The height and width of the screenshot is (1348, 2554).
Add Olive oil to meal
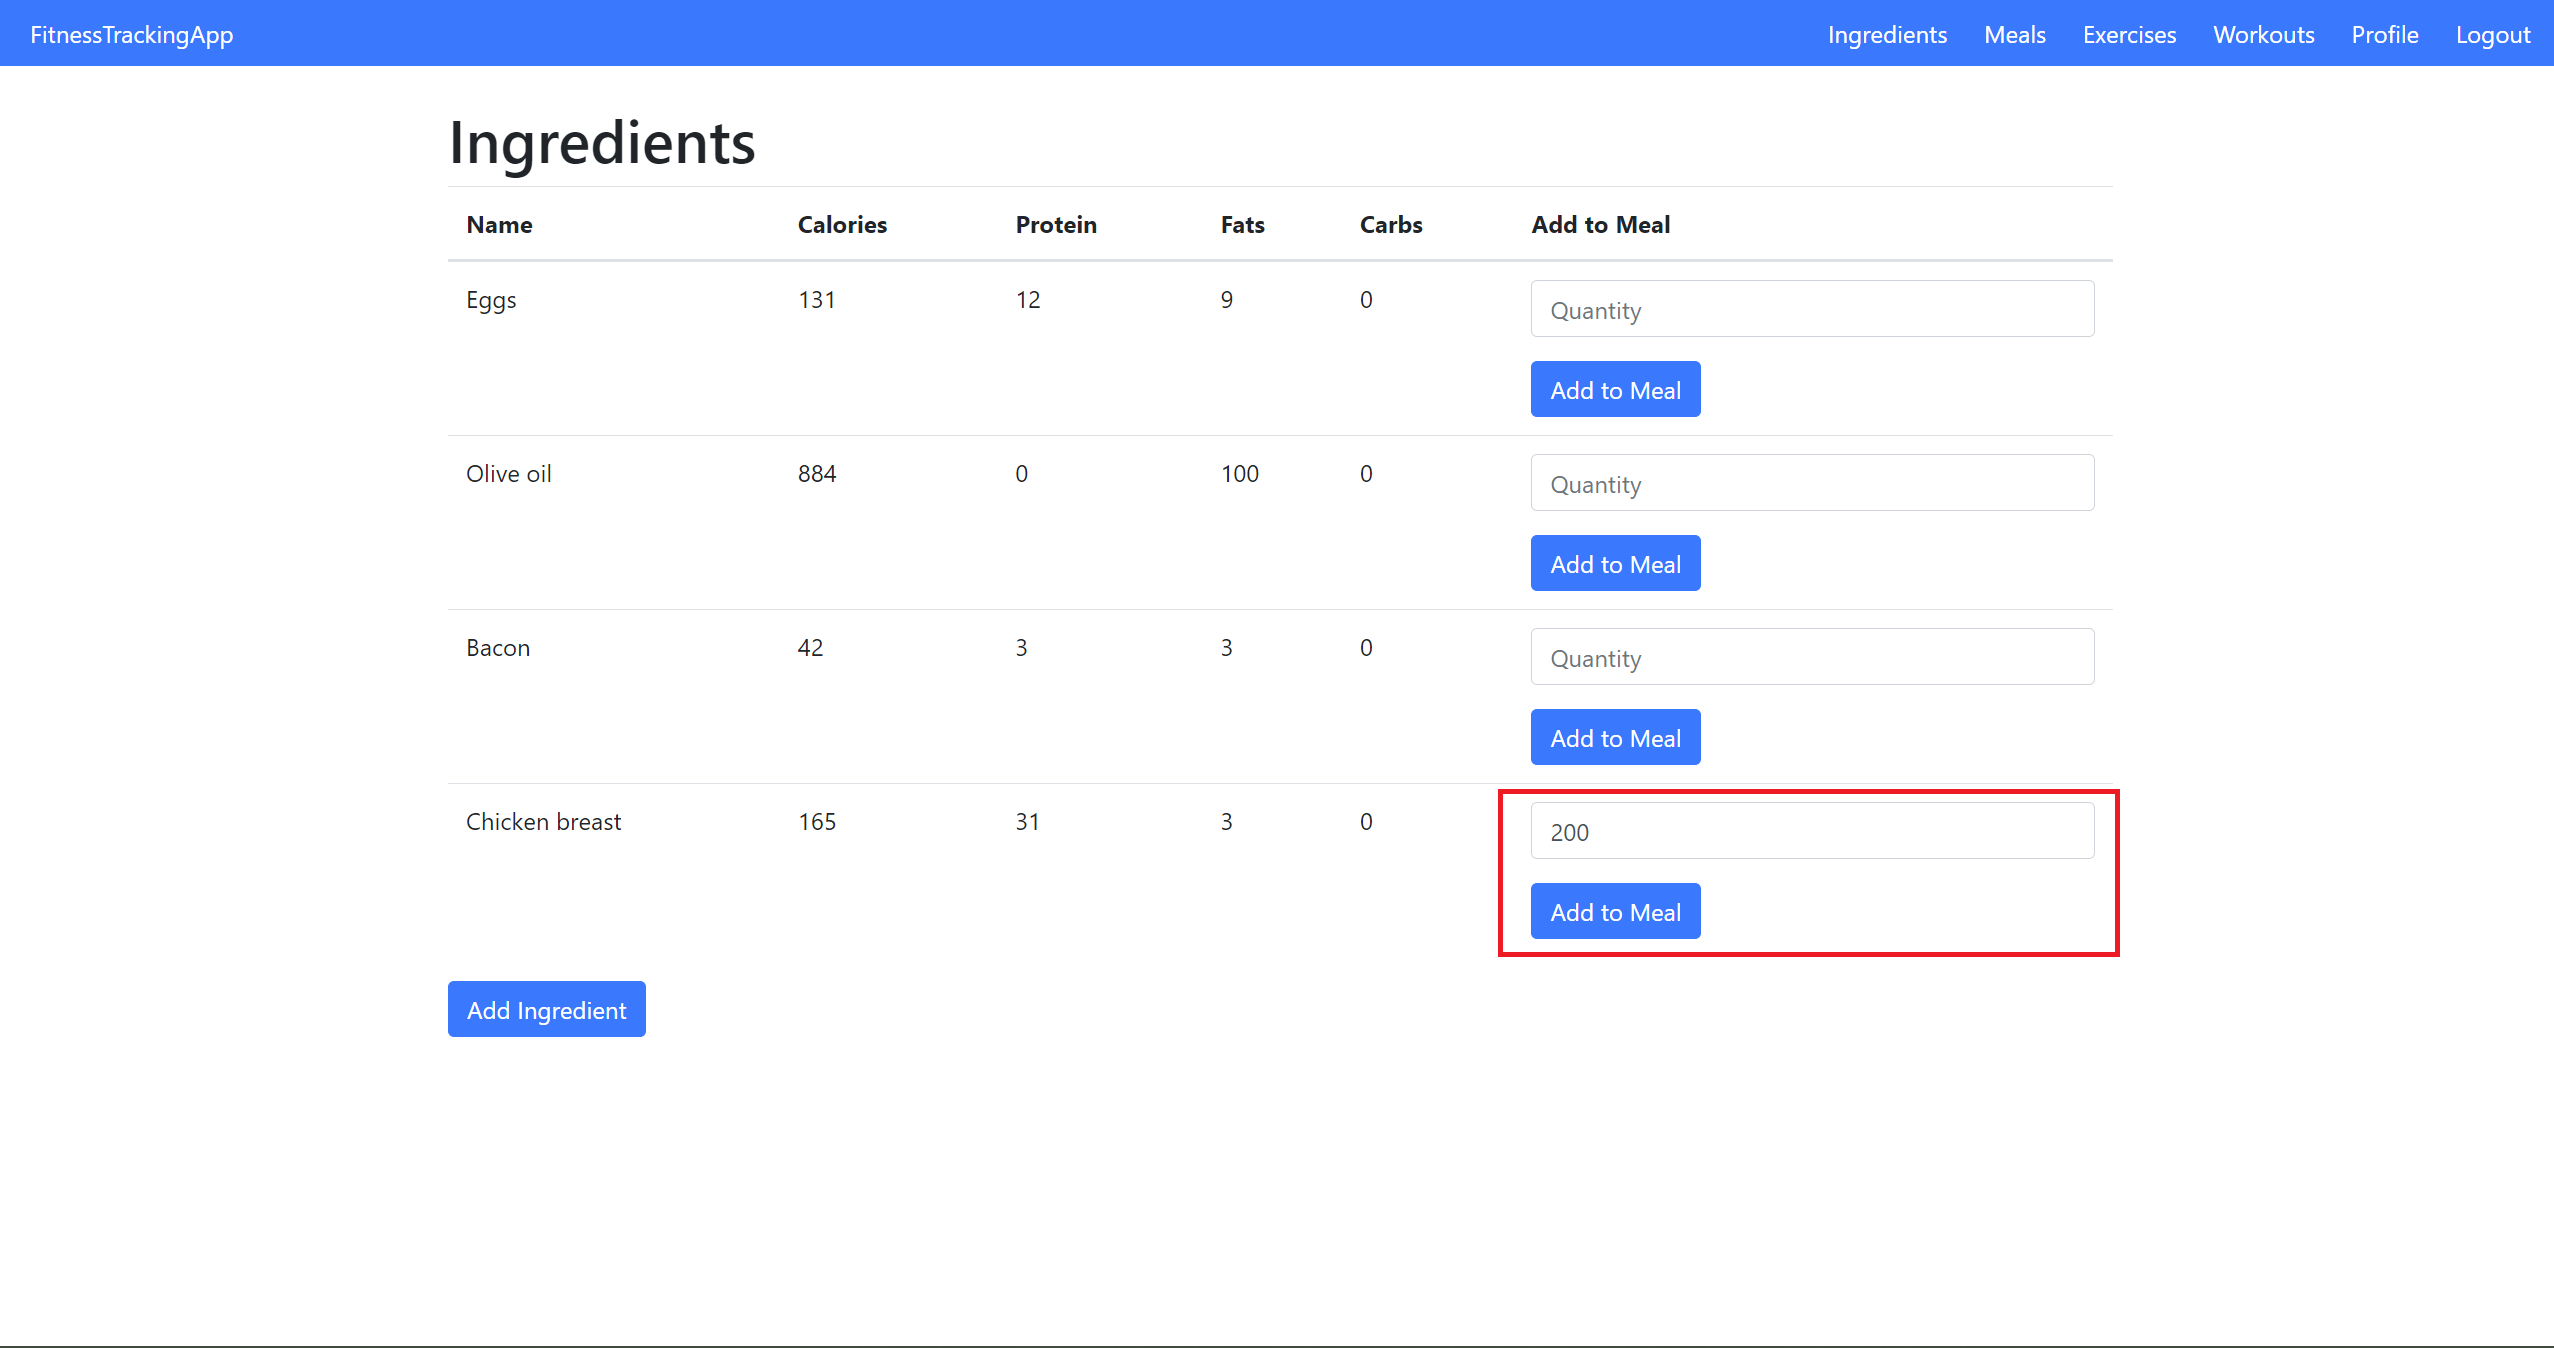(x=1614, y=564)
